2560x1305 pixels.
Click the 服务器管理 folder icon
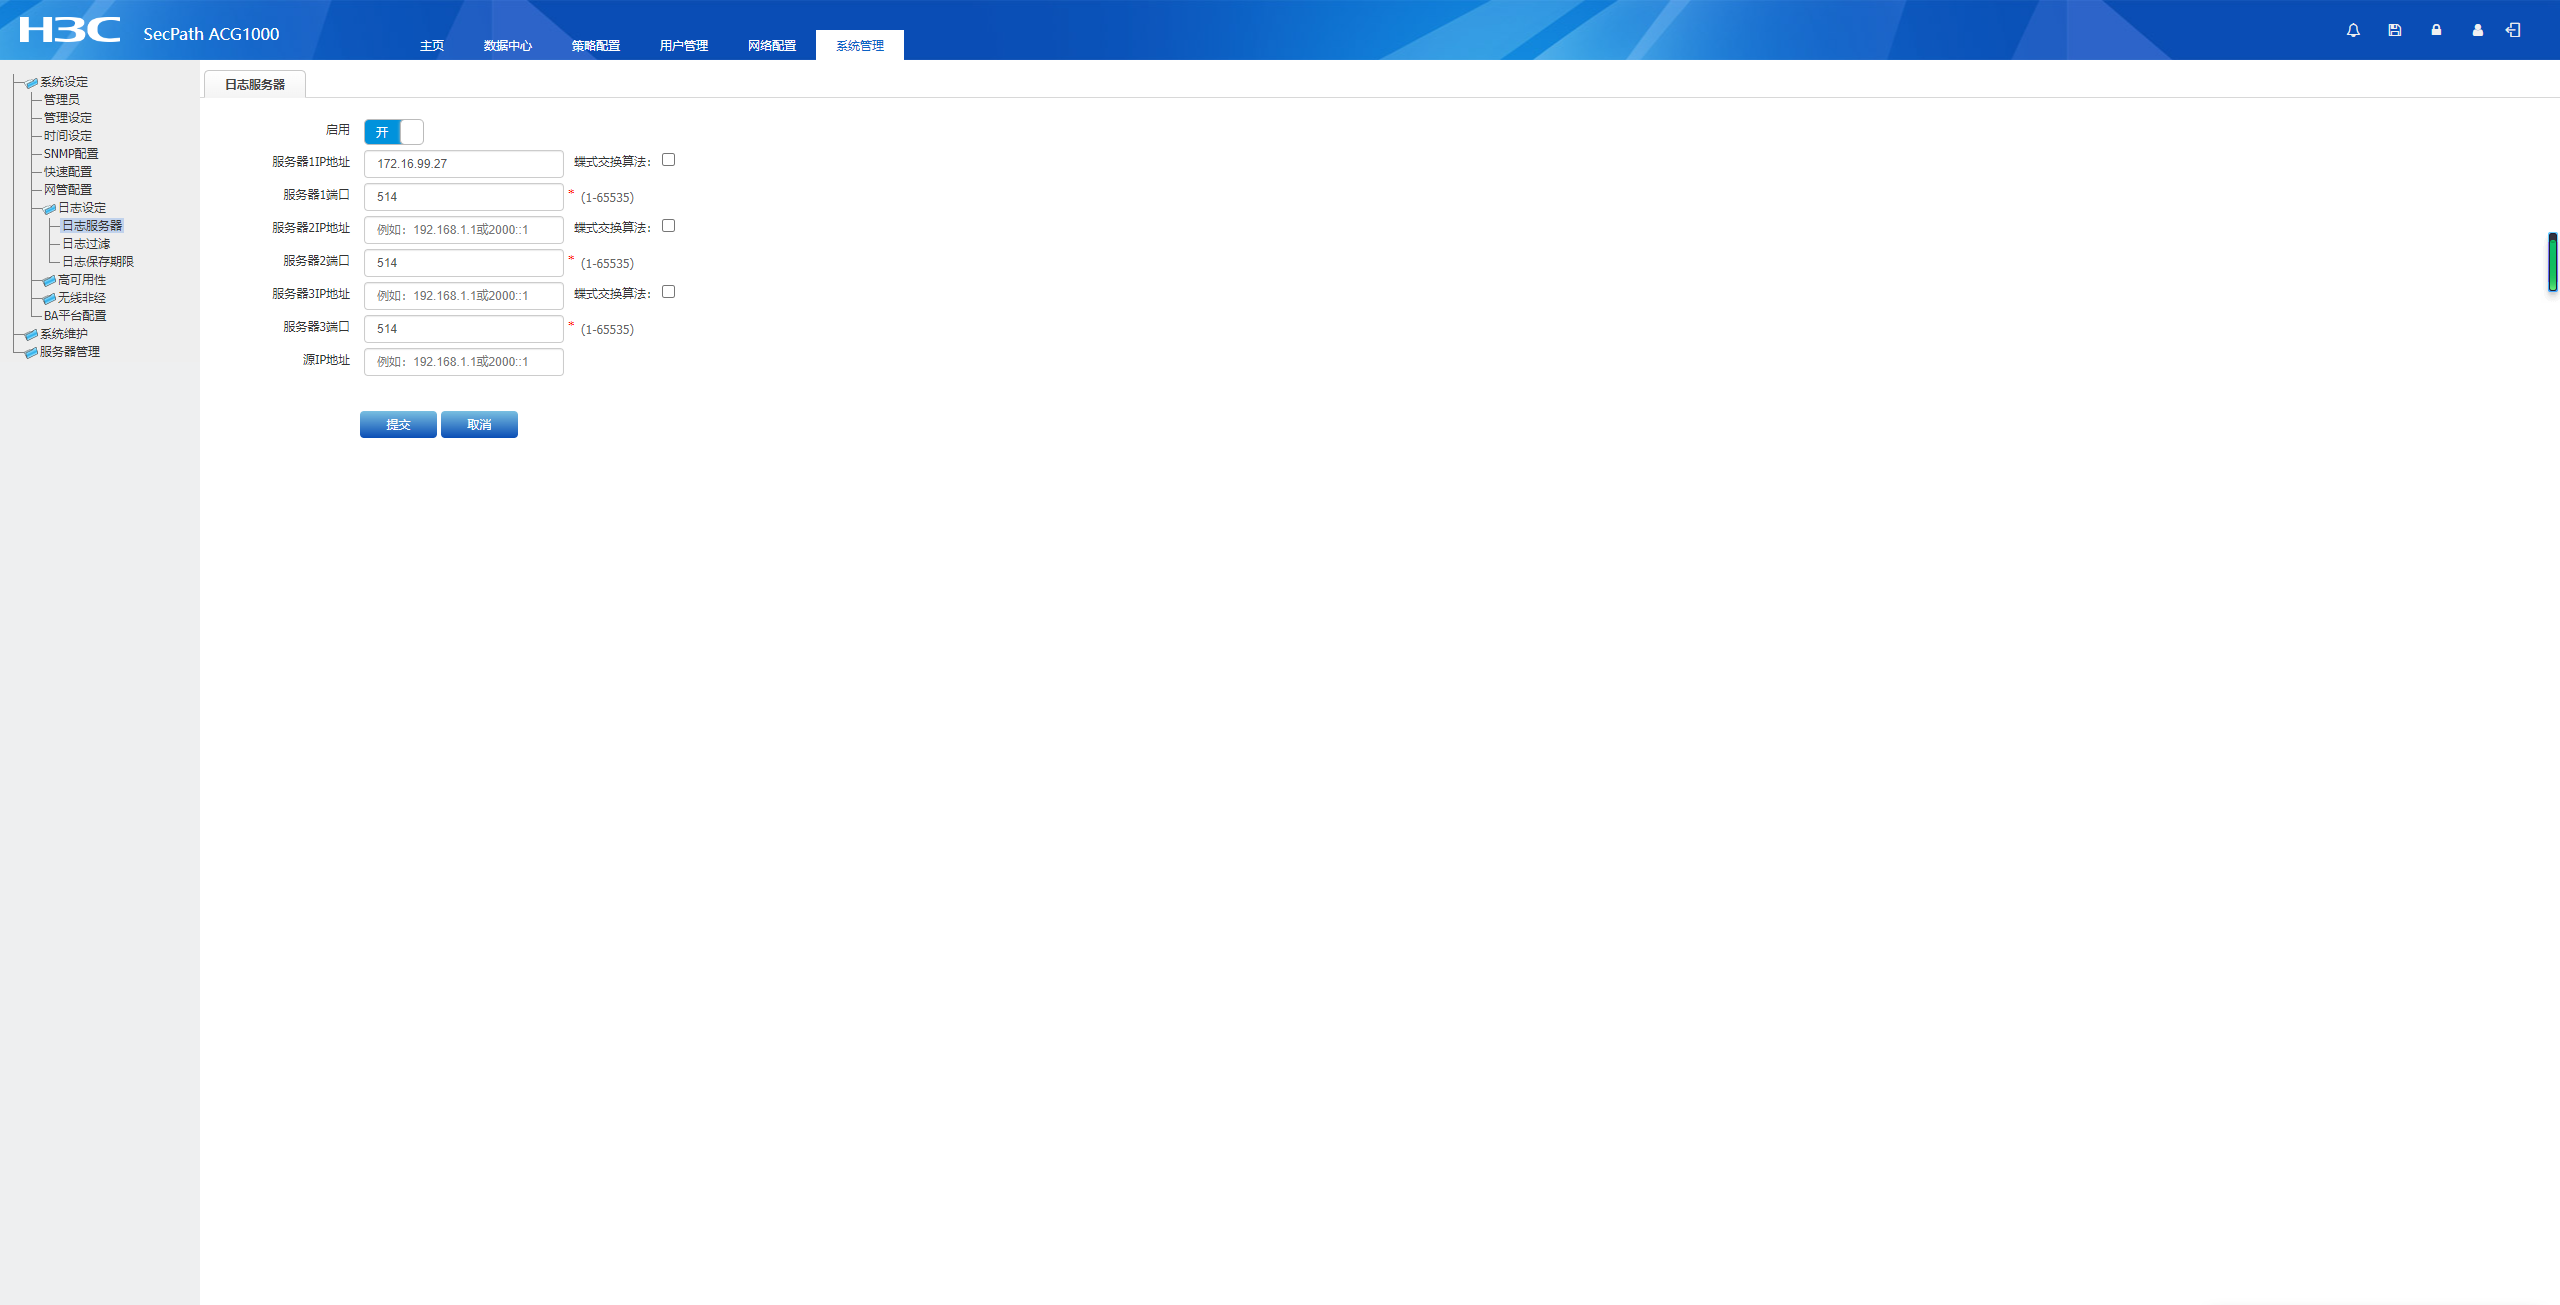31,352
